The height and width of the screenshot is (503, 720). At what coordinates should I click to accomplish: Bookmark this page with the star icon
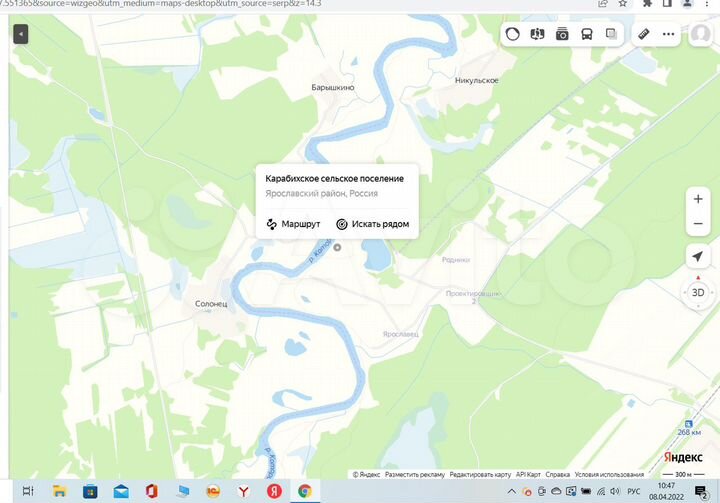pos(623,4)
